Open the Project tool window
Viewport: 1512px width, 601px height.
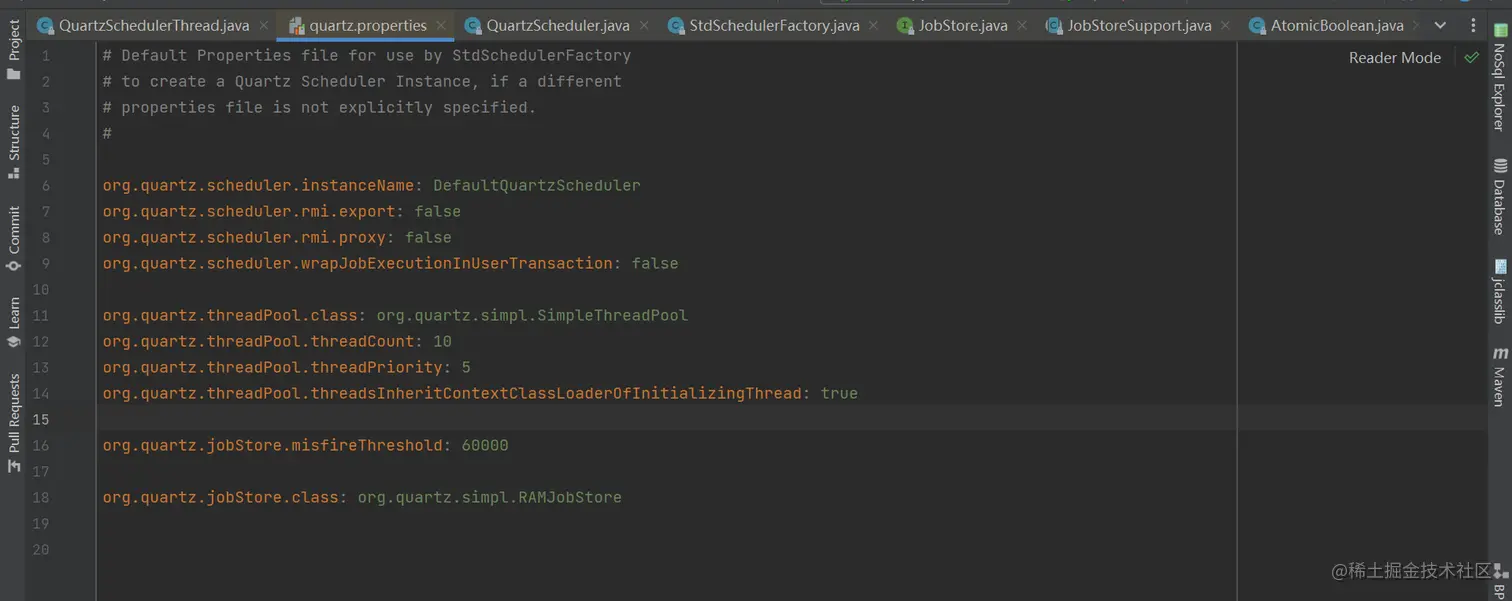13,49
